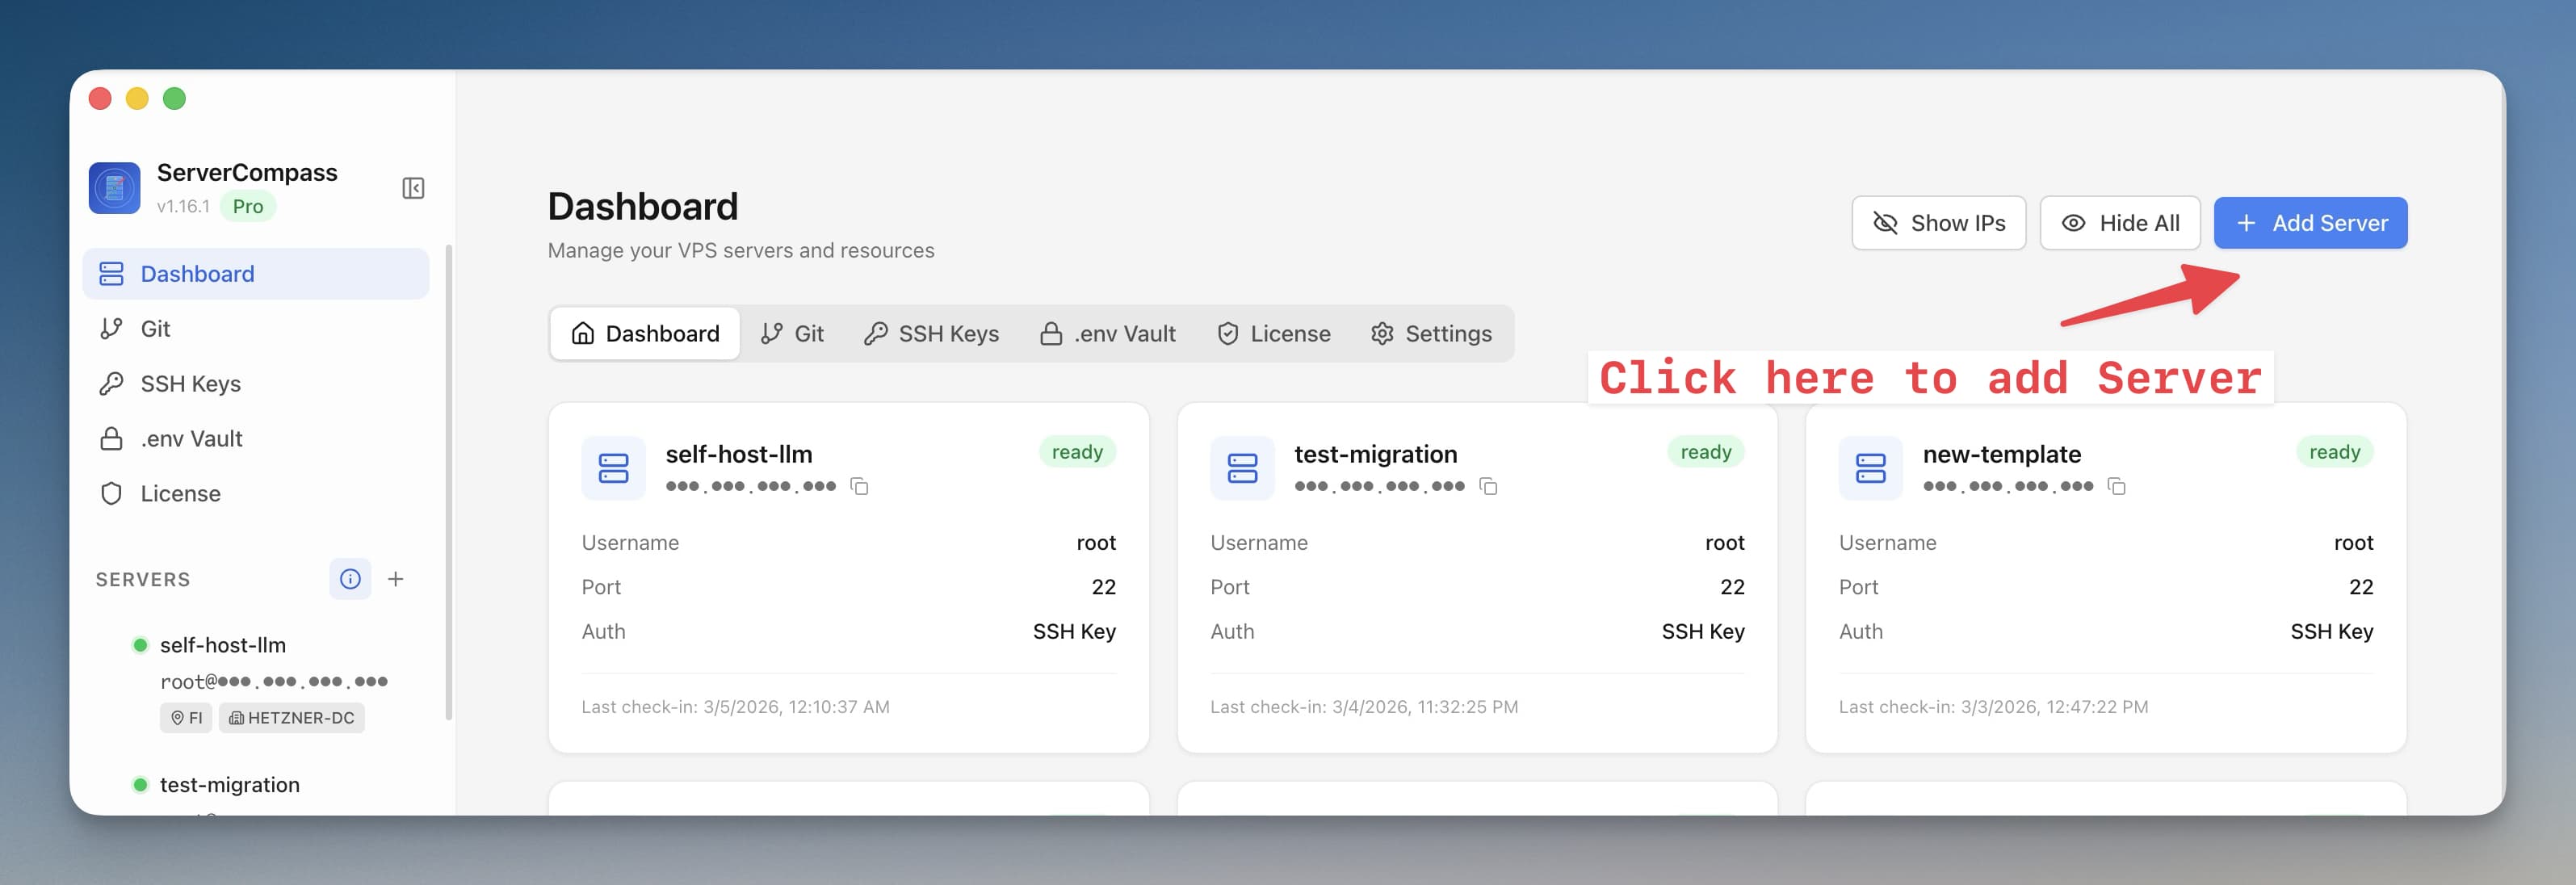
Task: Toggle Show IPs visibility
Action: 1938,223
